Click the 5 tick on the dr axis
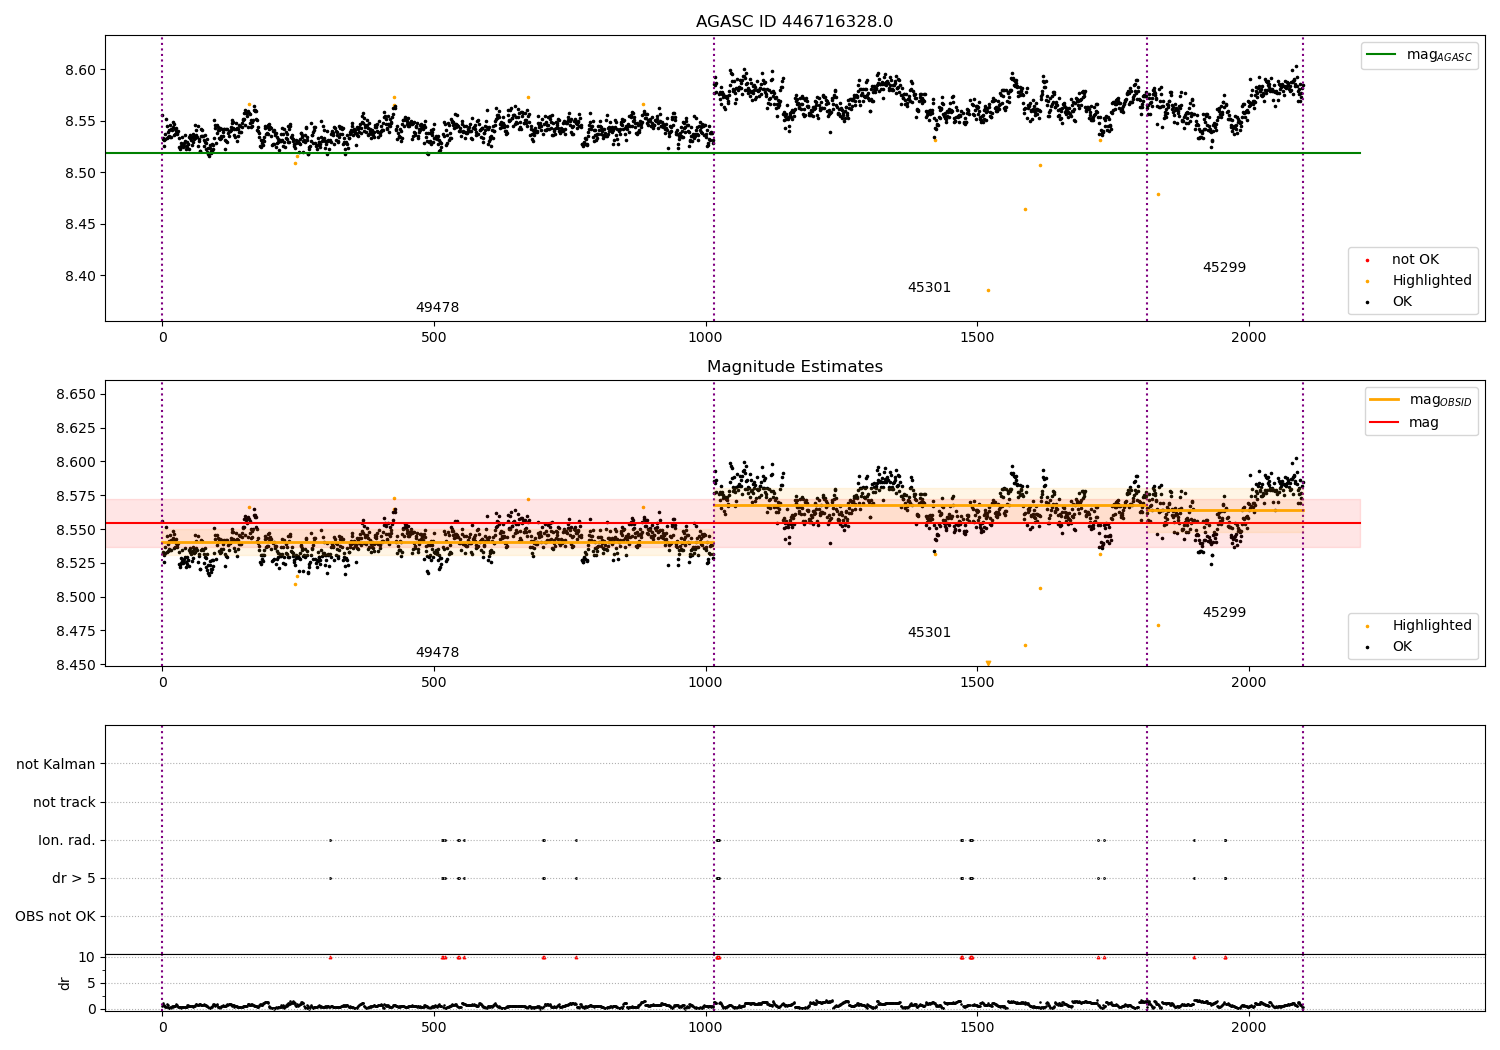1500x1050 pixels. pyautogui.click(x=91, y=984)
